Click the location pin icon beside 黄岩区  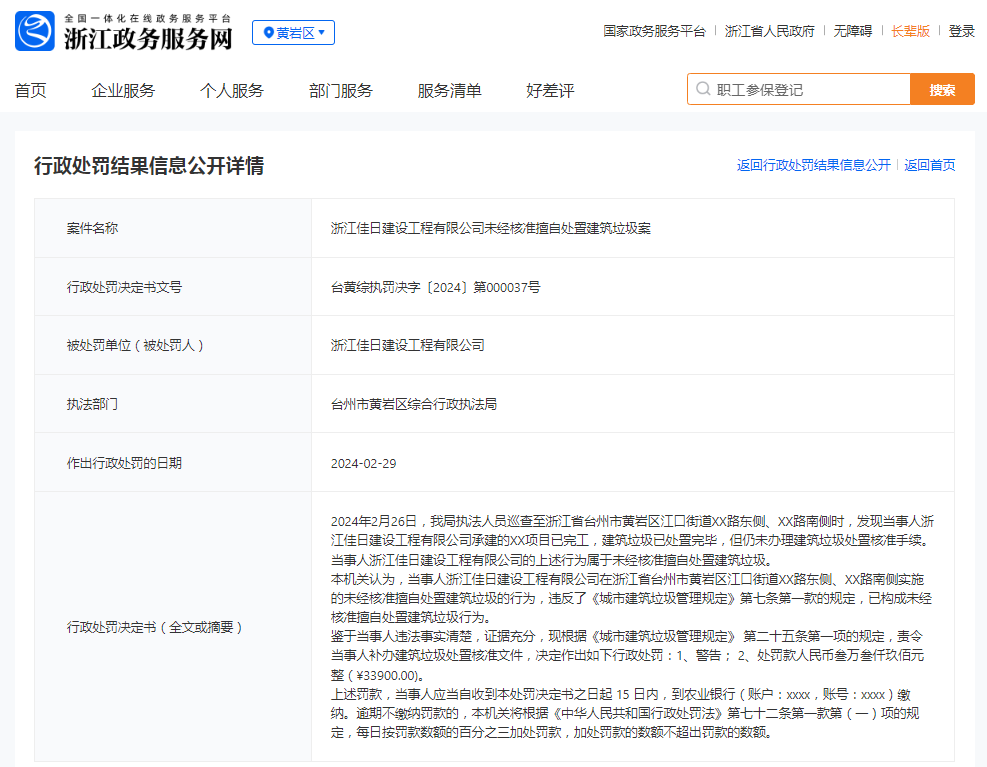coord(268,33)
